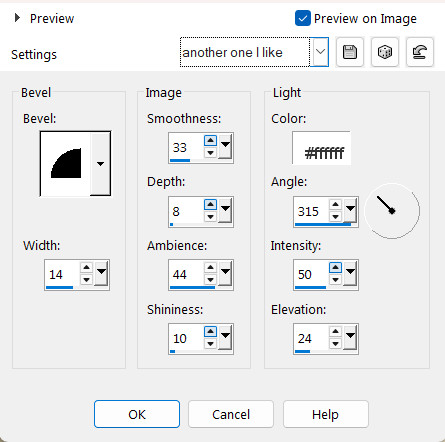The width and height of the screenshot is (445, 442).
Task: Click the Cancel button
Action: tap(231, 414)
